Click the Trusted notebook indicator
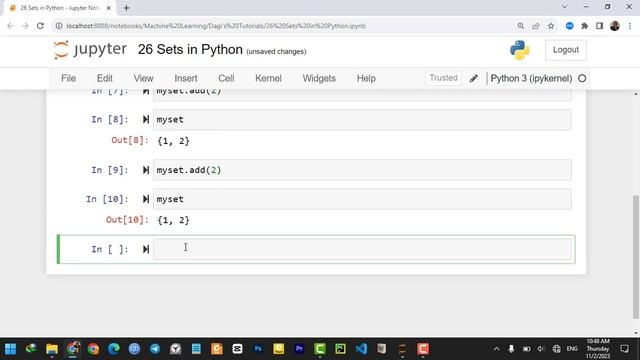 [443, 78]
